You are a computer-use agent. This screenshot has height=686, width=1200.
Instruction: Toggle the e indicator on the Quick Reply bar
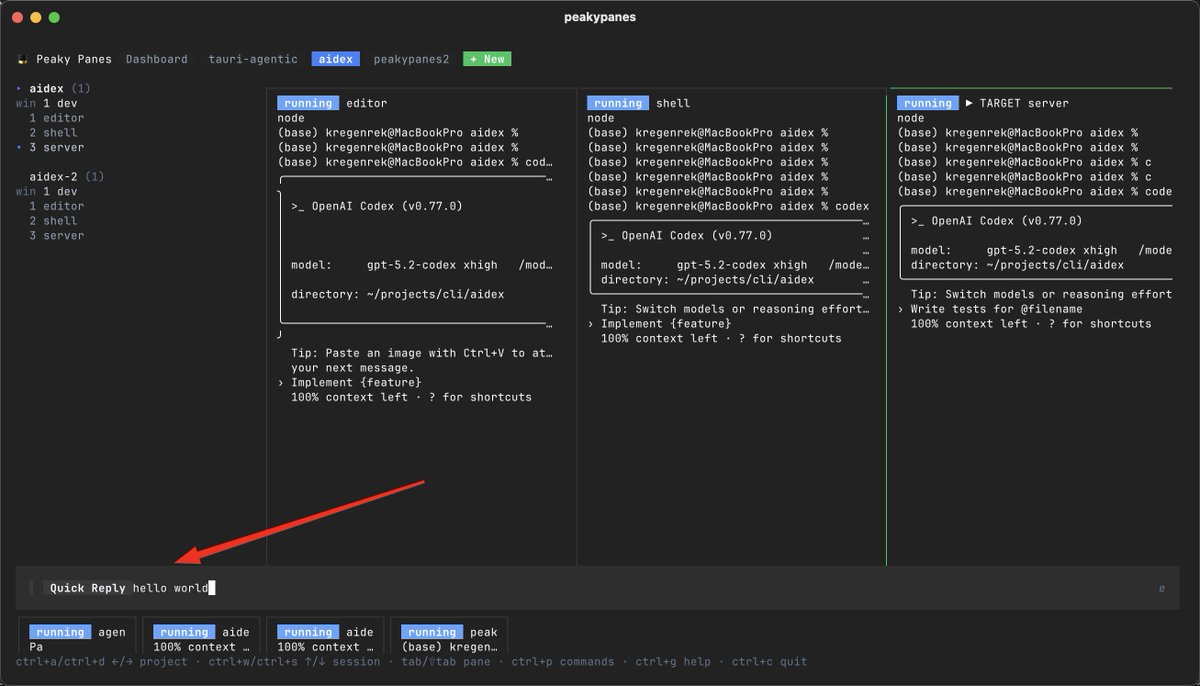pyautogui.click(x=1162, y=588)
